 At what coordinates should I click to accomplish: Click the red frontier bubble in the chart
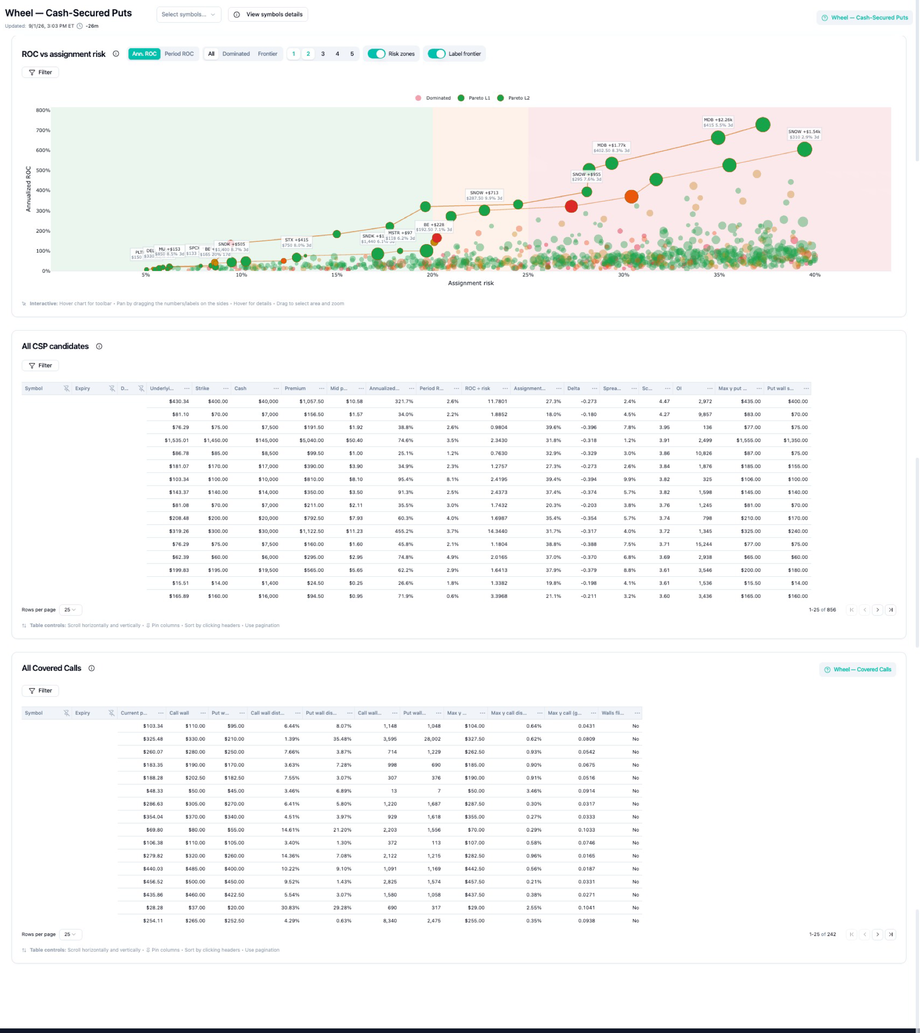(571, 207)
